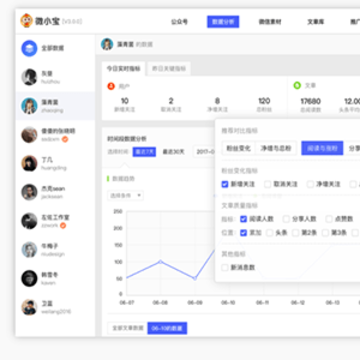The width and height of the screenshot is (360, 360).
Task: Click the 06-12 axis date label
Action: click(x=298, y=303)
